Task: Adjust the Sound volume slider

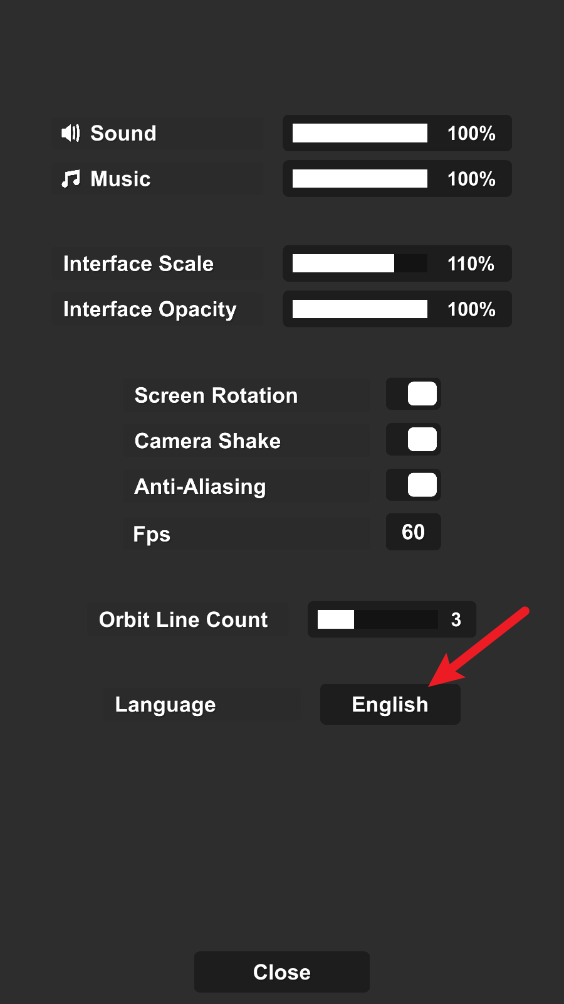Action: (360, 133)
